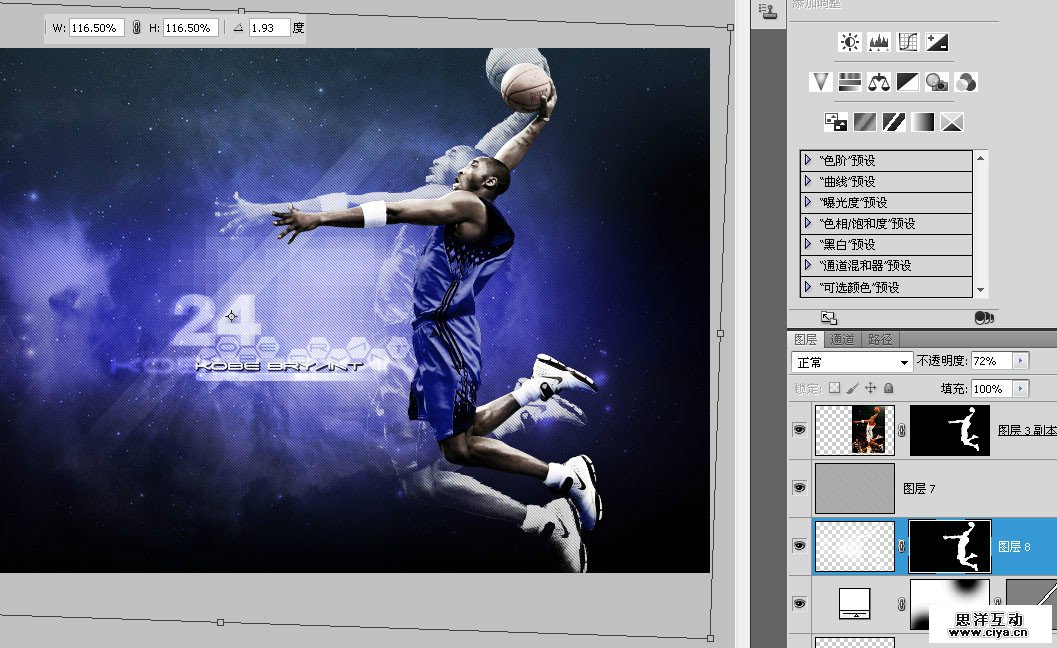Add a Curves adjustment layer
This screenshot has width=1057, height=648.
click(907, 41)
